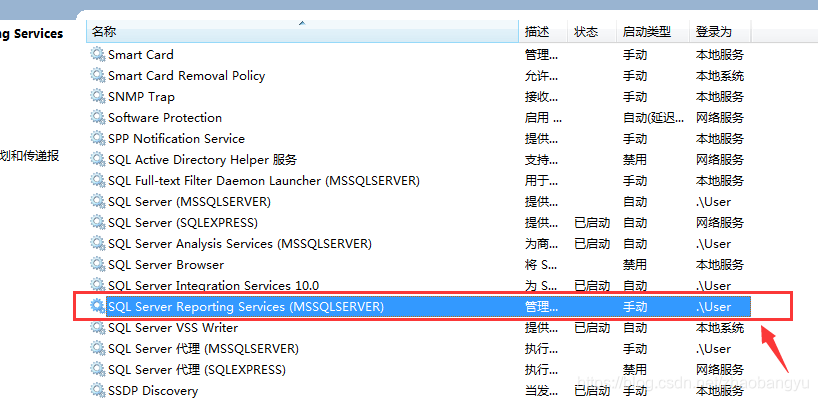
Task: Select the Software Protection service name
Action: click(x=165, y=118)
